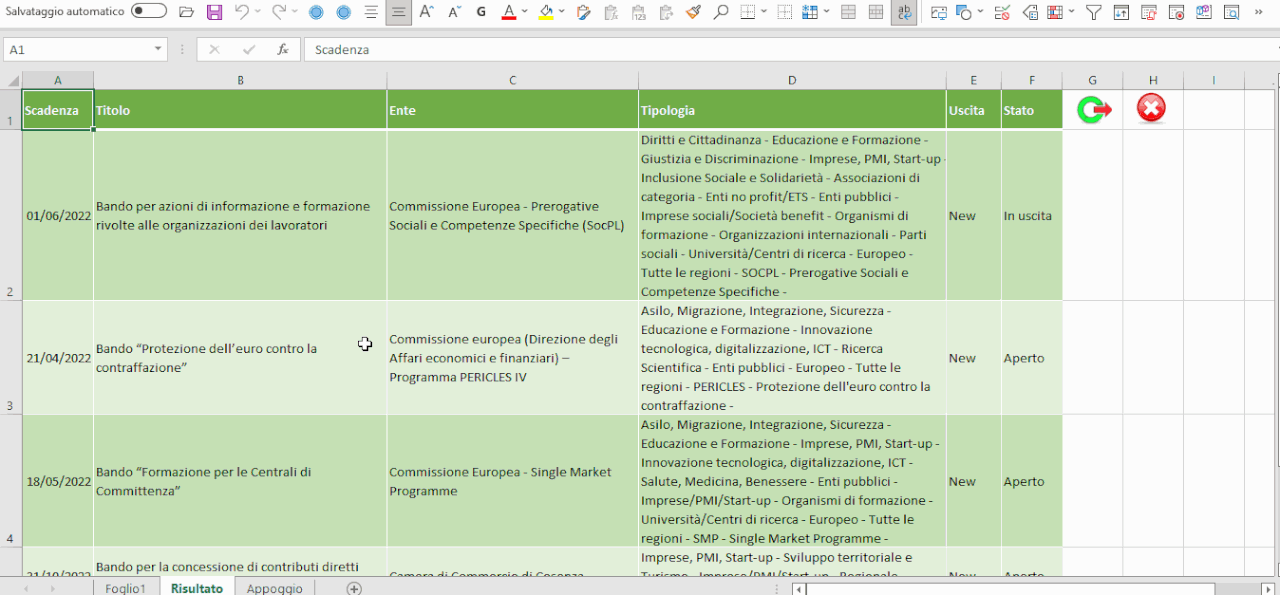Screen dimensions: 1280x595
Task: Select column B header
Action: click(240, 80)
